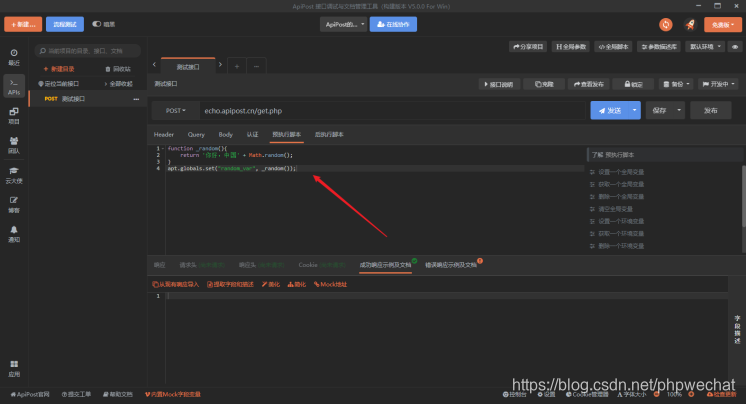Click the 克隆 clone button
The image size is (746, 404).
click(x=544, y=84)
